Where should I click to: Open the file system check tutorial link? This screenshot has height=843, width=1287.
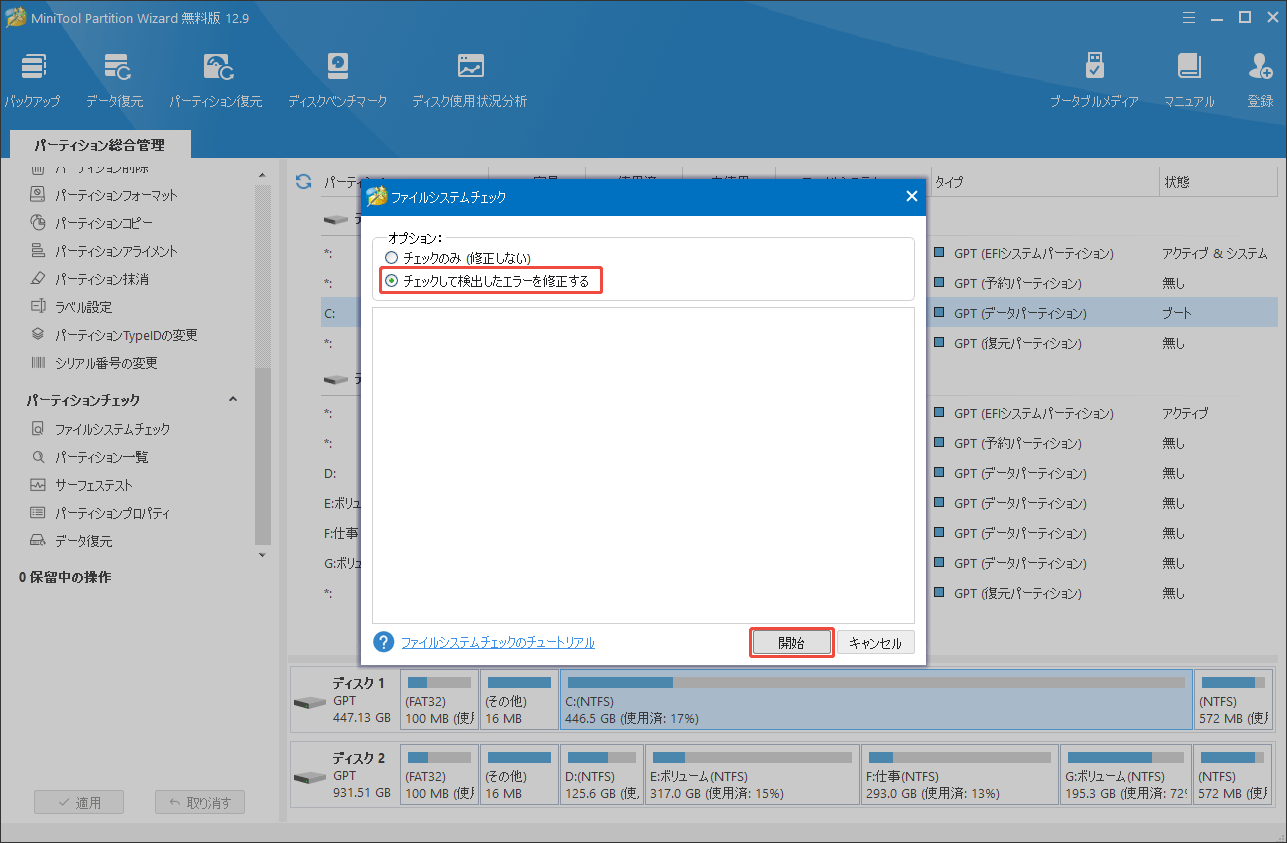pos(498,642)
